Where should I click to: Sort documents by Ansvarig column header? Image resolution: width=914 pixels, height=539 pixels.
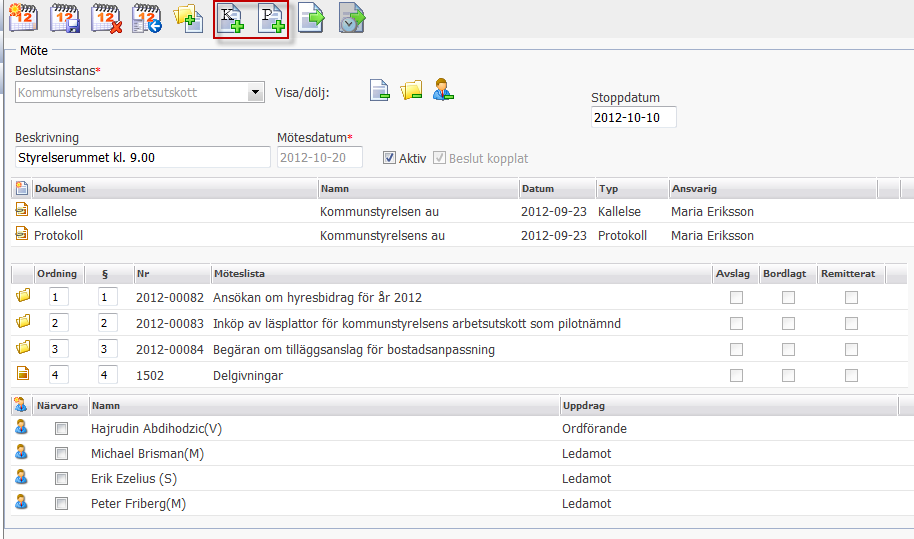click(694, 189)
